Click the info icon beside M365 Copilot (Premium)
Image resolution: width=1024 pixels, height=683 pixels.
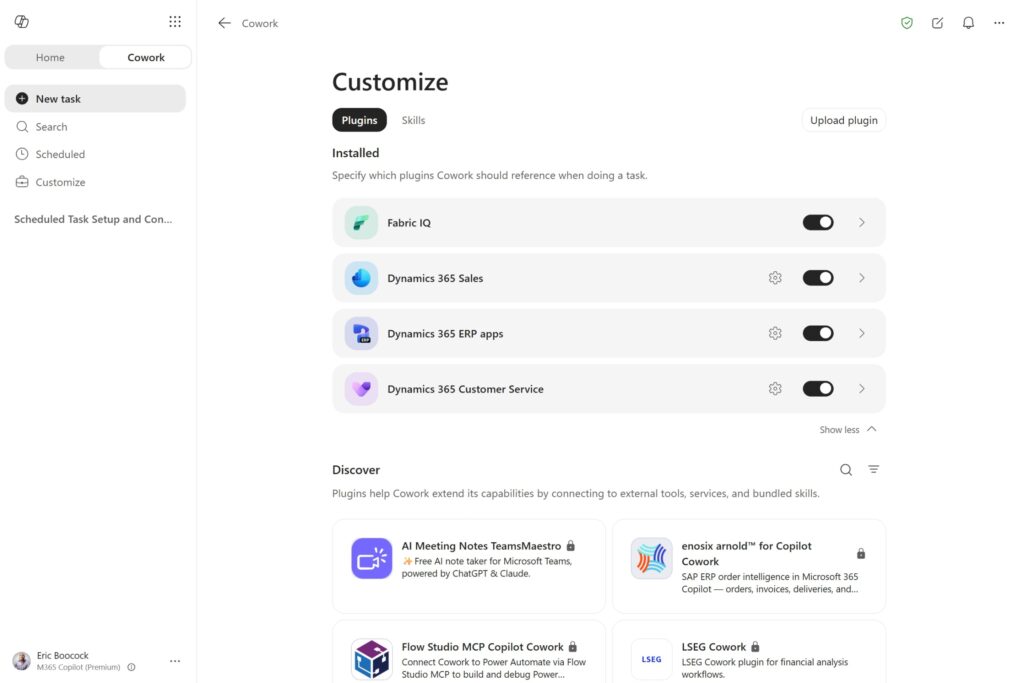click(131, 667)
